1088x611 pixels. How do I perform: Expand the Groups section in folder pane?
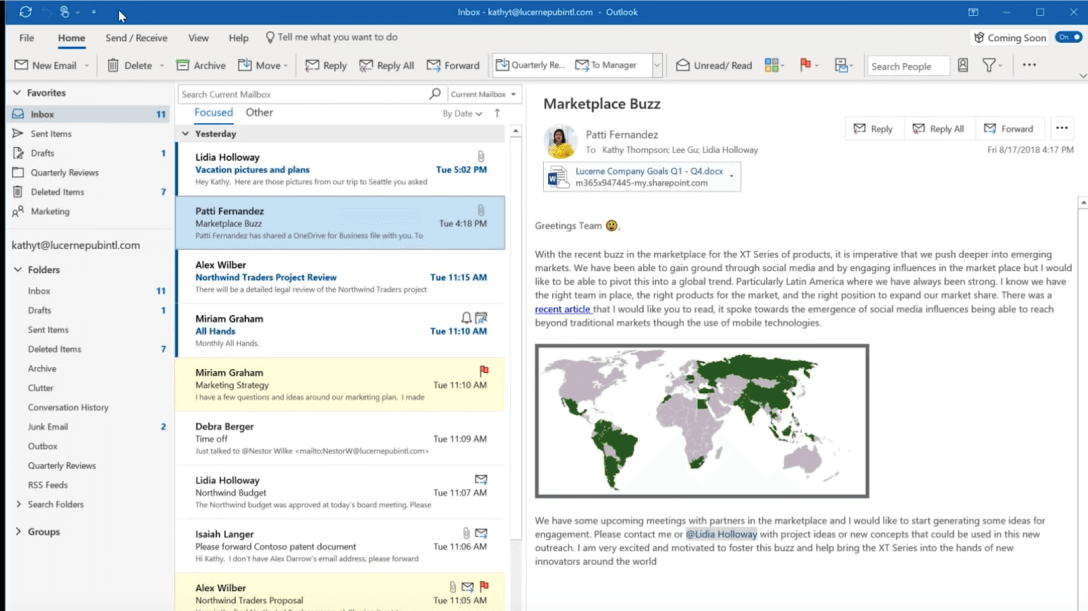click(x=18, y=532)
